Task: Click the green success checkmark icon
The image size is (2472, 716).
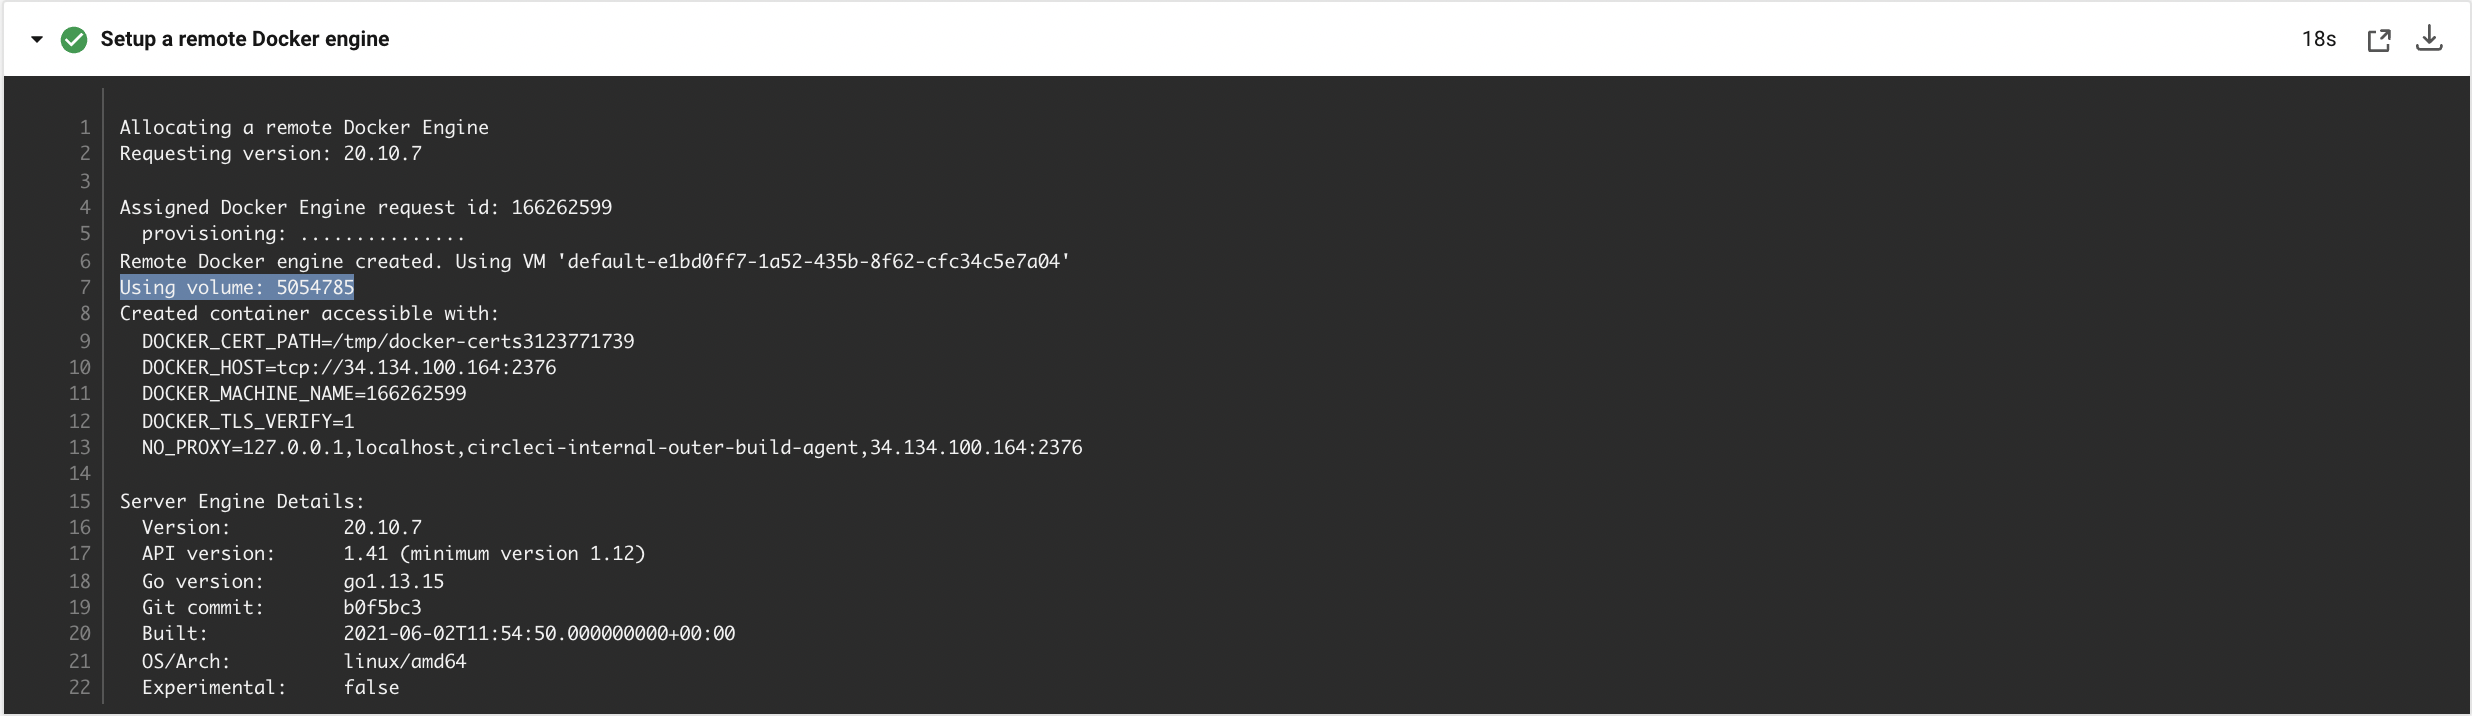Action: click(74, 40)
